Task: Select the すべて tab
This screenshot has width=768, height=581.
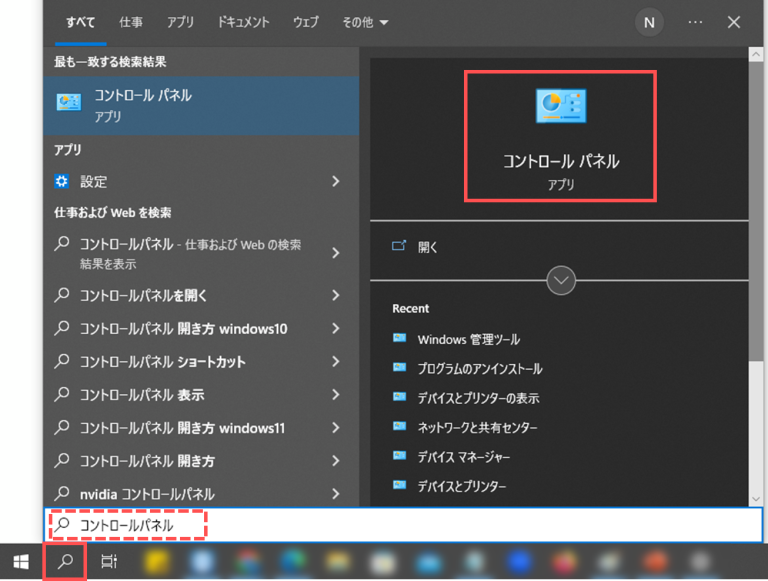Action: click(x=81, y=23)
